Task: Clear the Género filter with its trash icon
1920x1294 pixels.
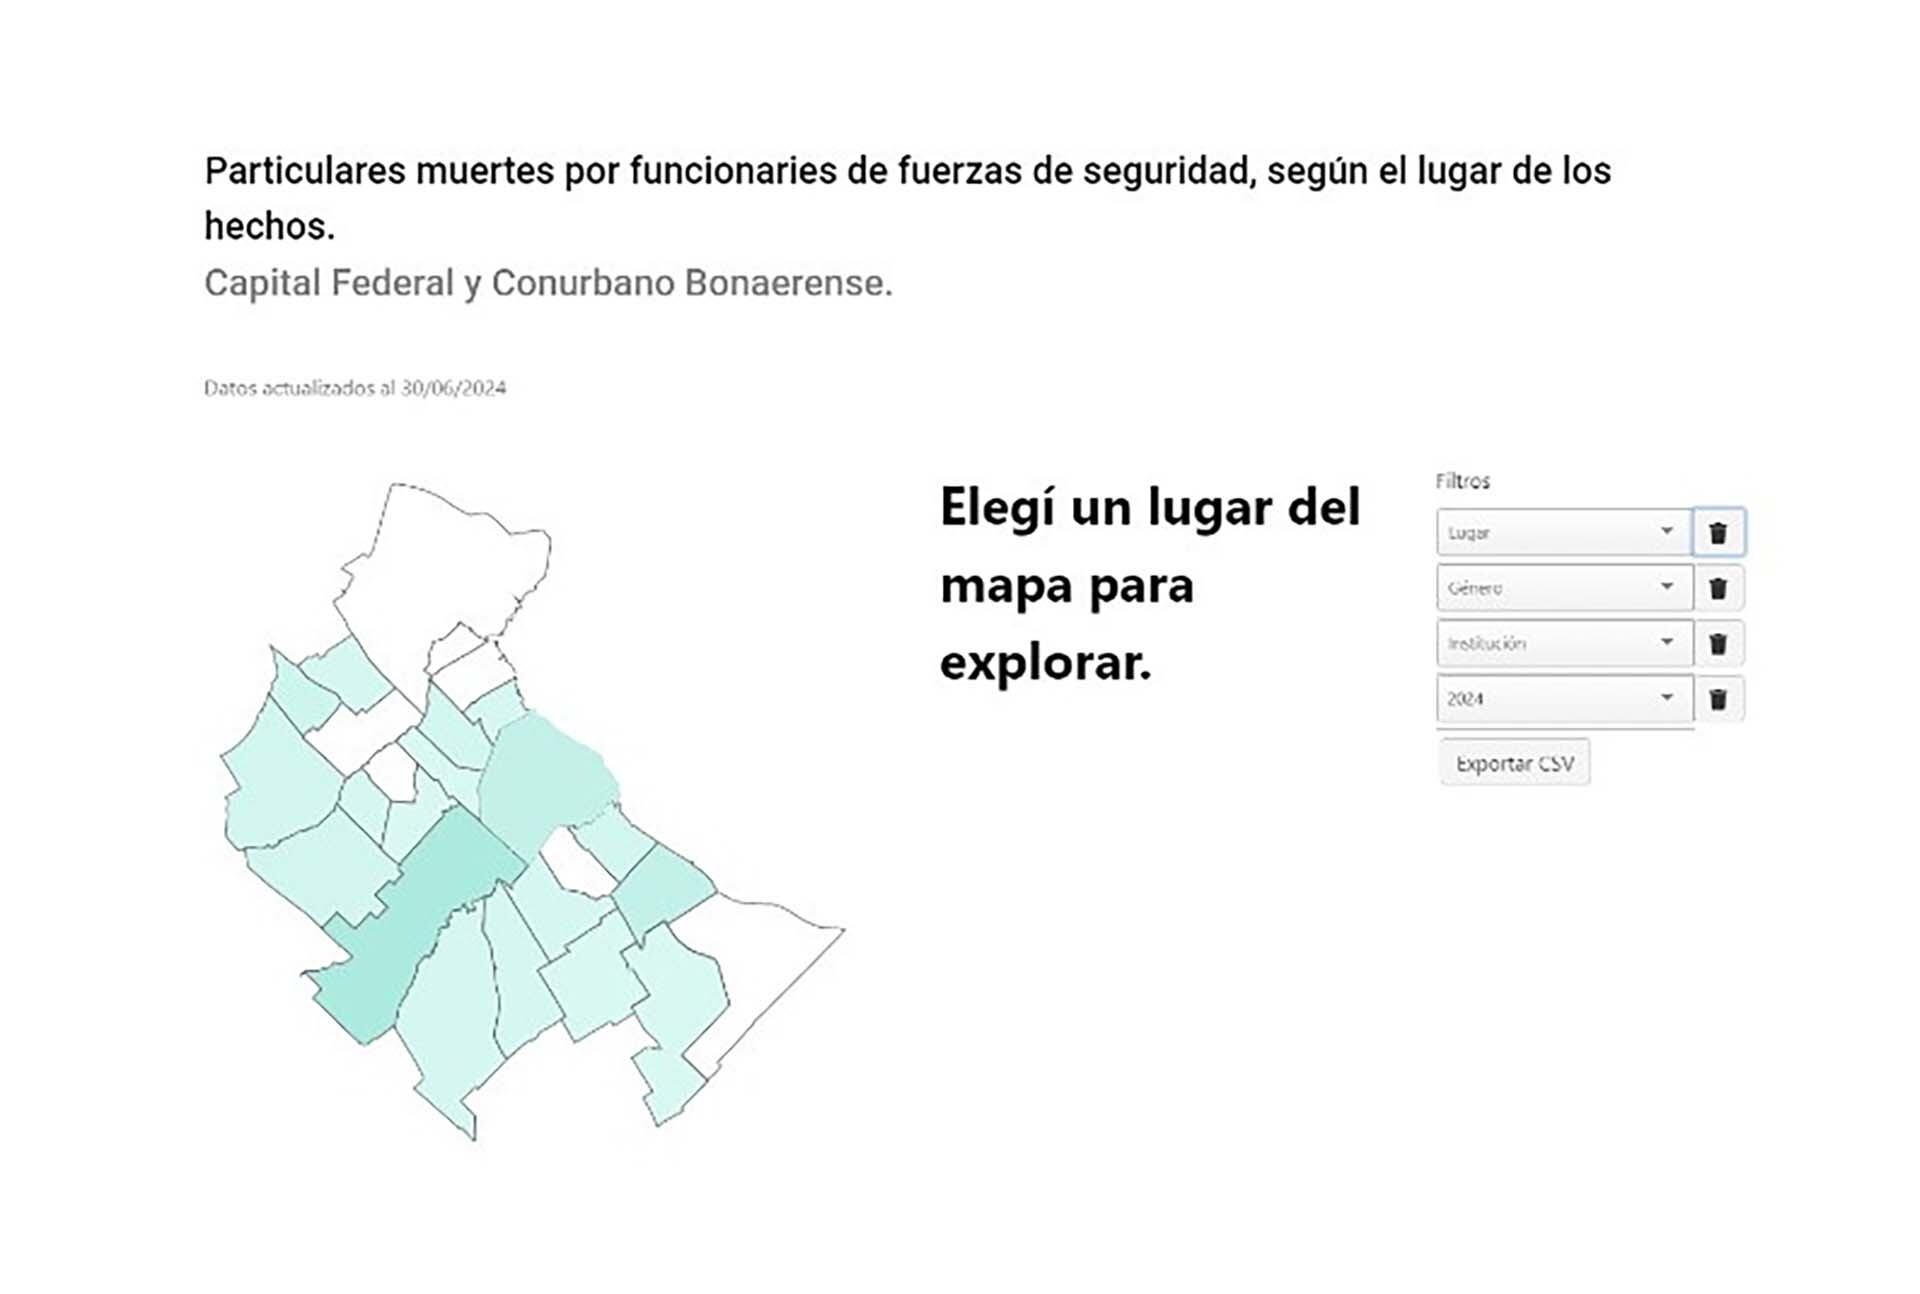Action: click(1718, 588)
